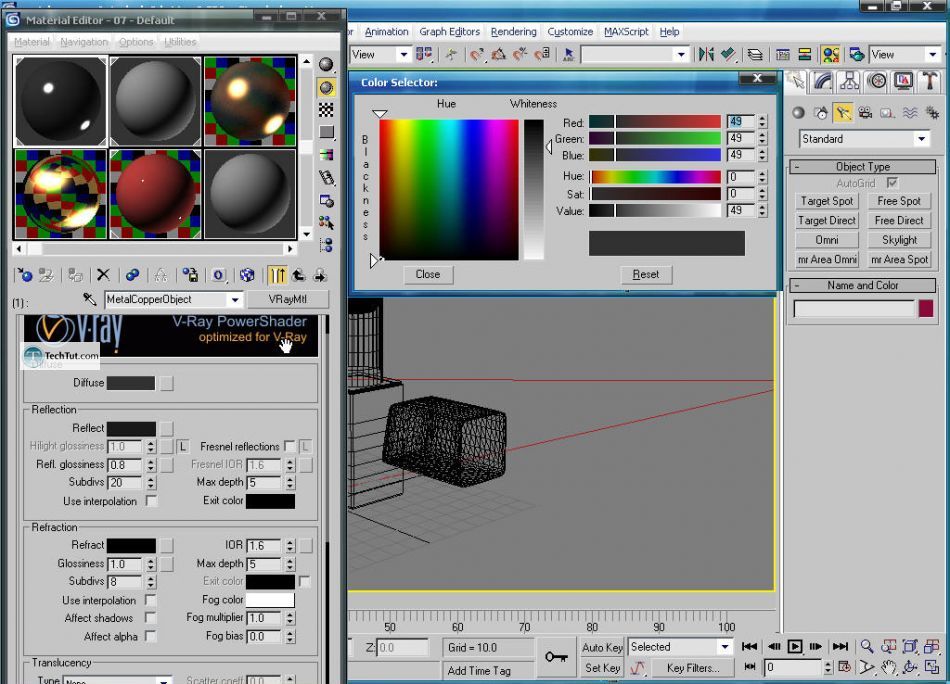950x684 pixels.
Task: Open the Animation menu
Action: point(387,32)
